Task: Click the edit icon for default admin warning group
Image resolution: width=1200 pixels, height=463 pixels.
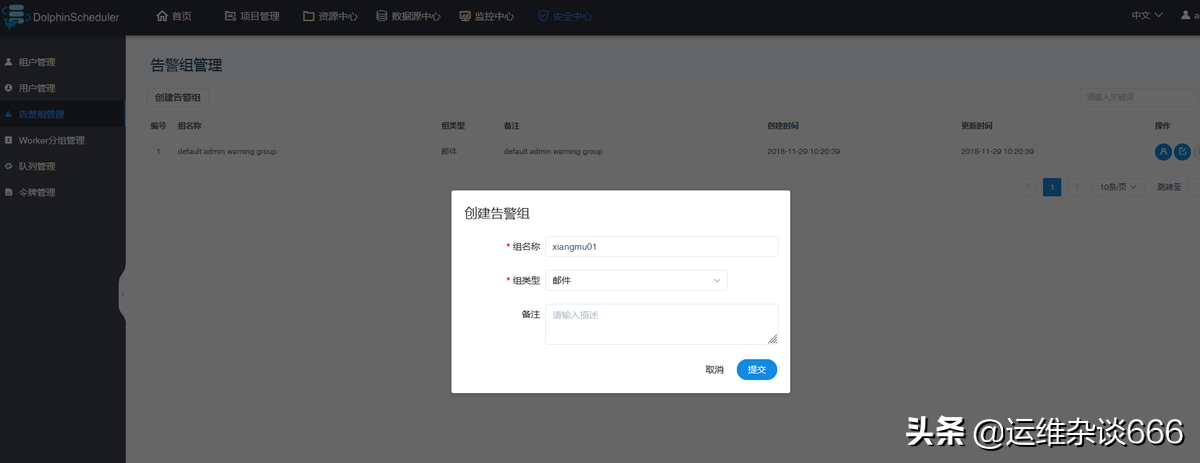Action: (x=1182, y=151)
